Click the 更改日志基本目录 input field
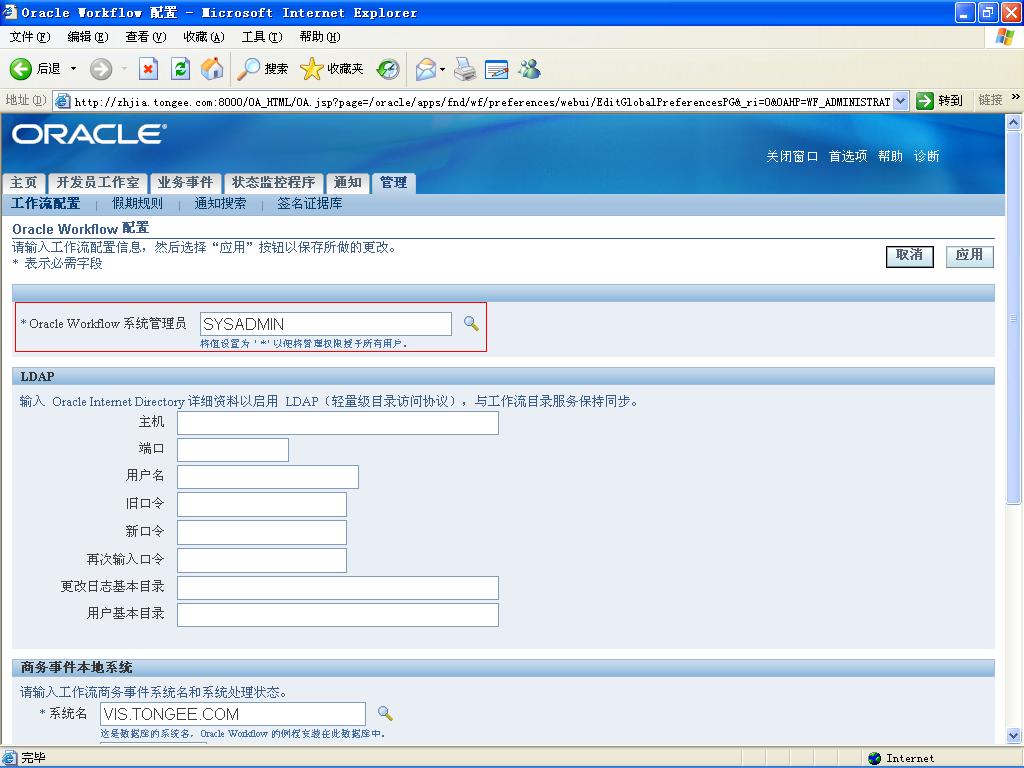Screen dimensions: 1024x768 [338, 588]
